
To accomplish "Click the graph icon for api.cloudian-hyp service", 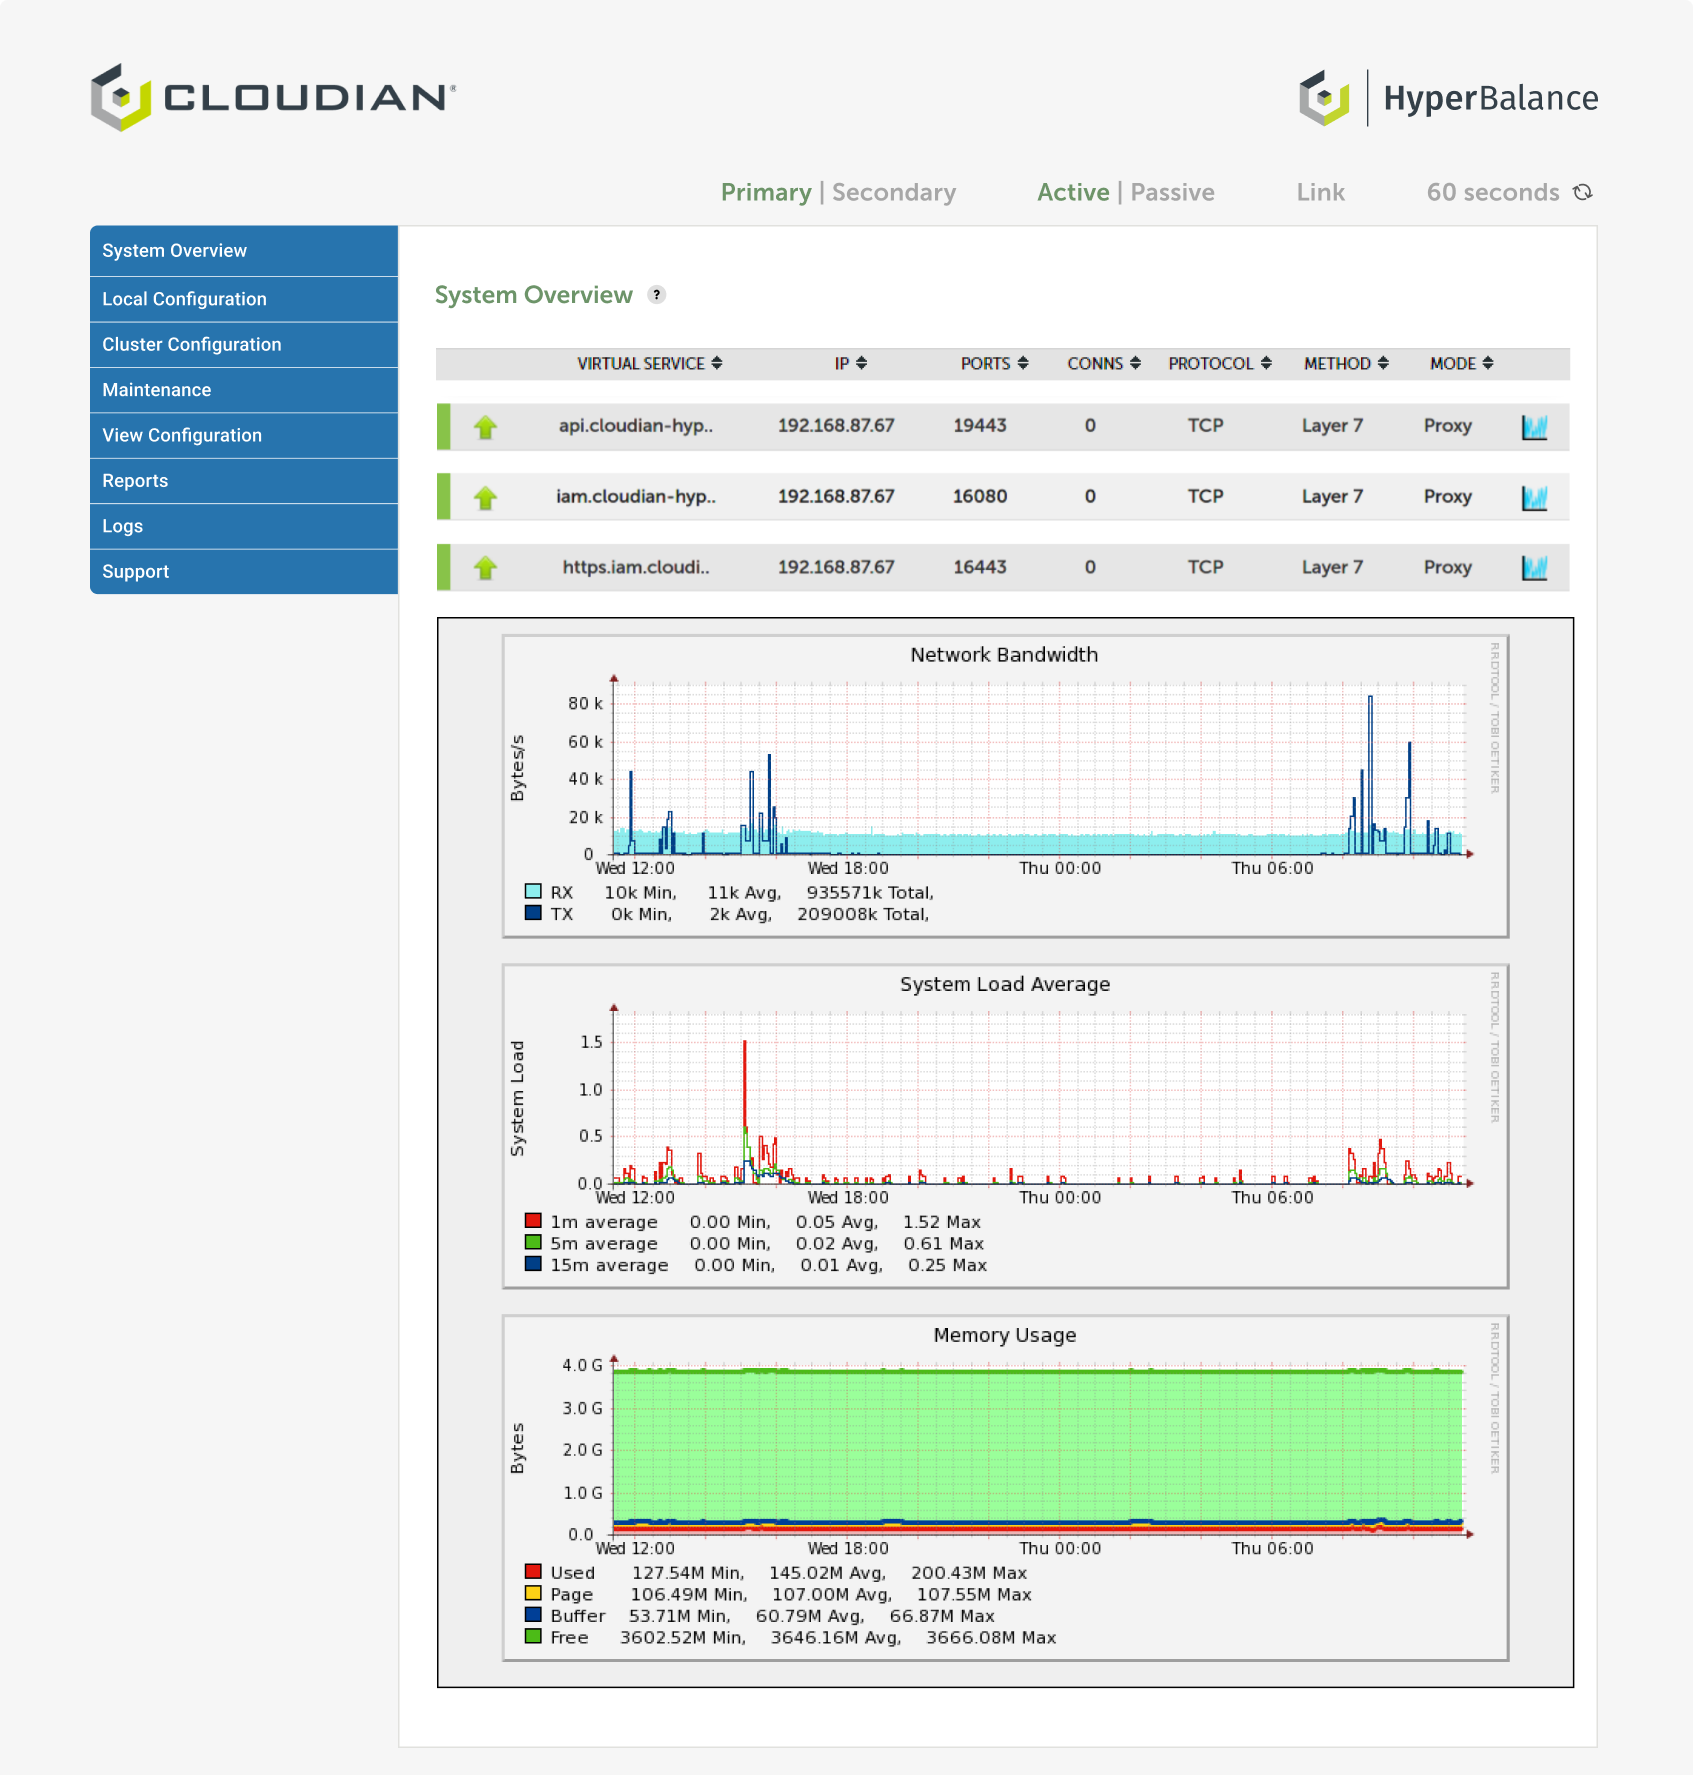I will point(1534,428).
